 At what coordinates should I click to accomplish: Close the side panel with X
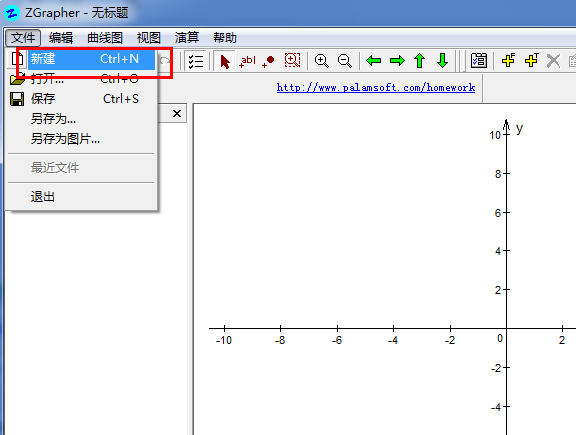(x=177, y=114)
